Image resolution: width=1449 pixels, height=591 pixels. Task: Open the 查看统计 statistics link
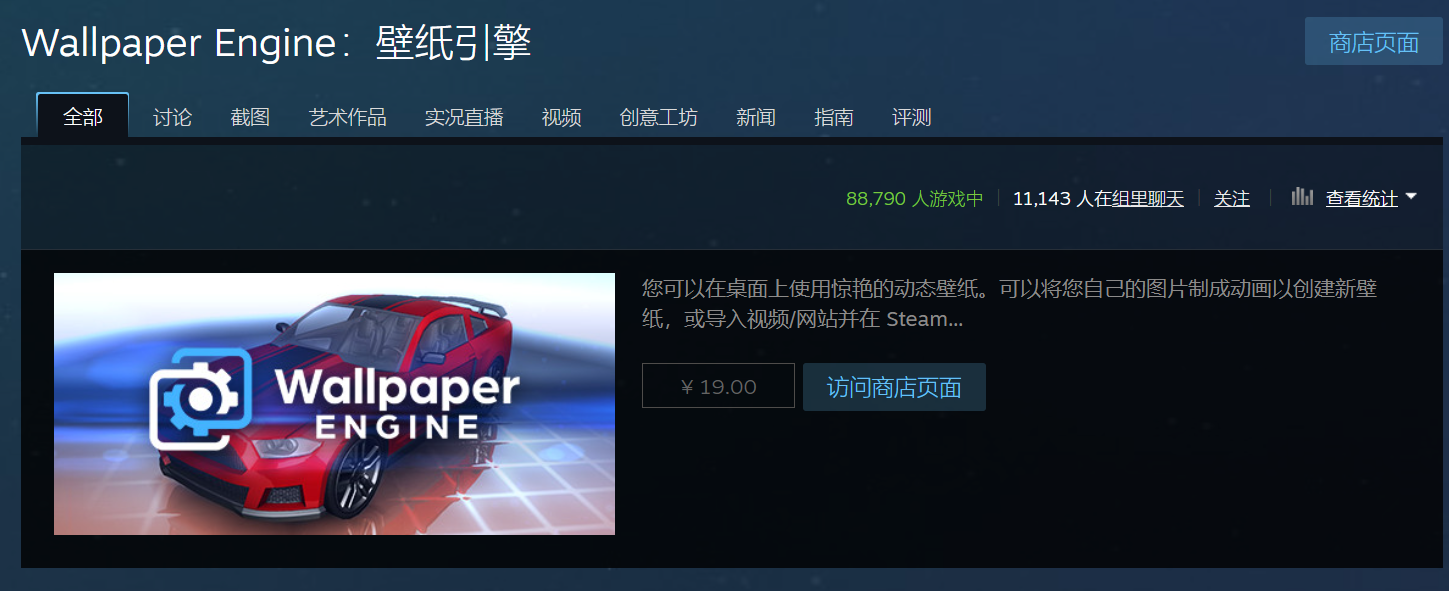point(1361,199)
